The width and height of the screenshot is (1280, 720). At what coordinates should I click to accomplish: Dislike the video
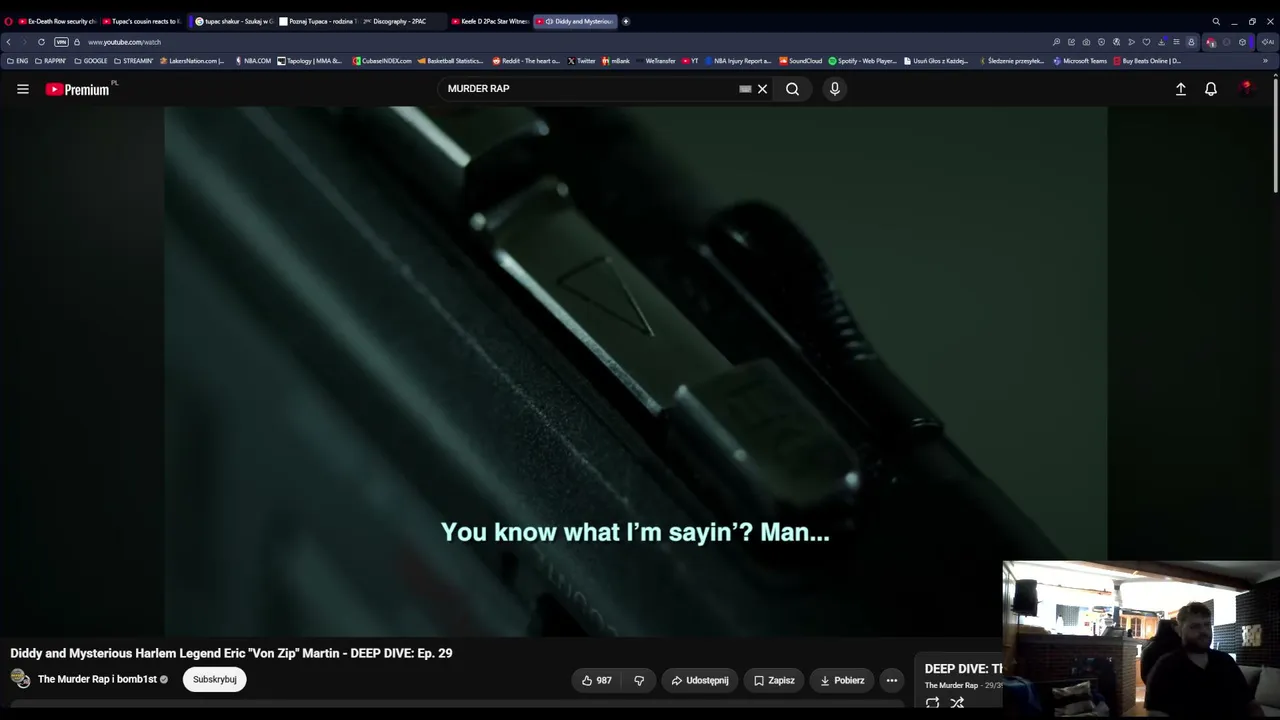coord(639,680)
